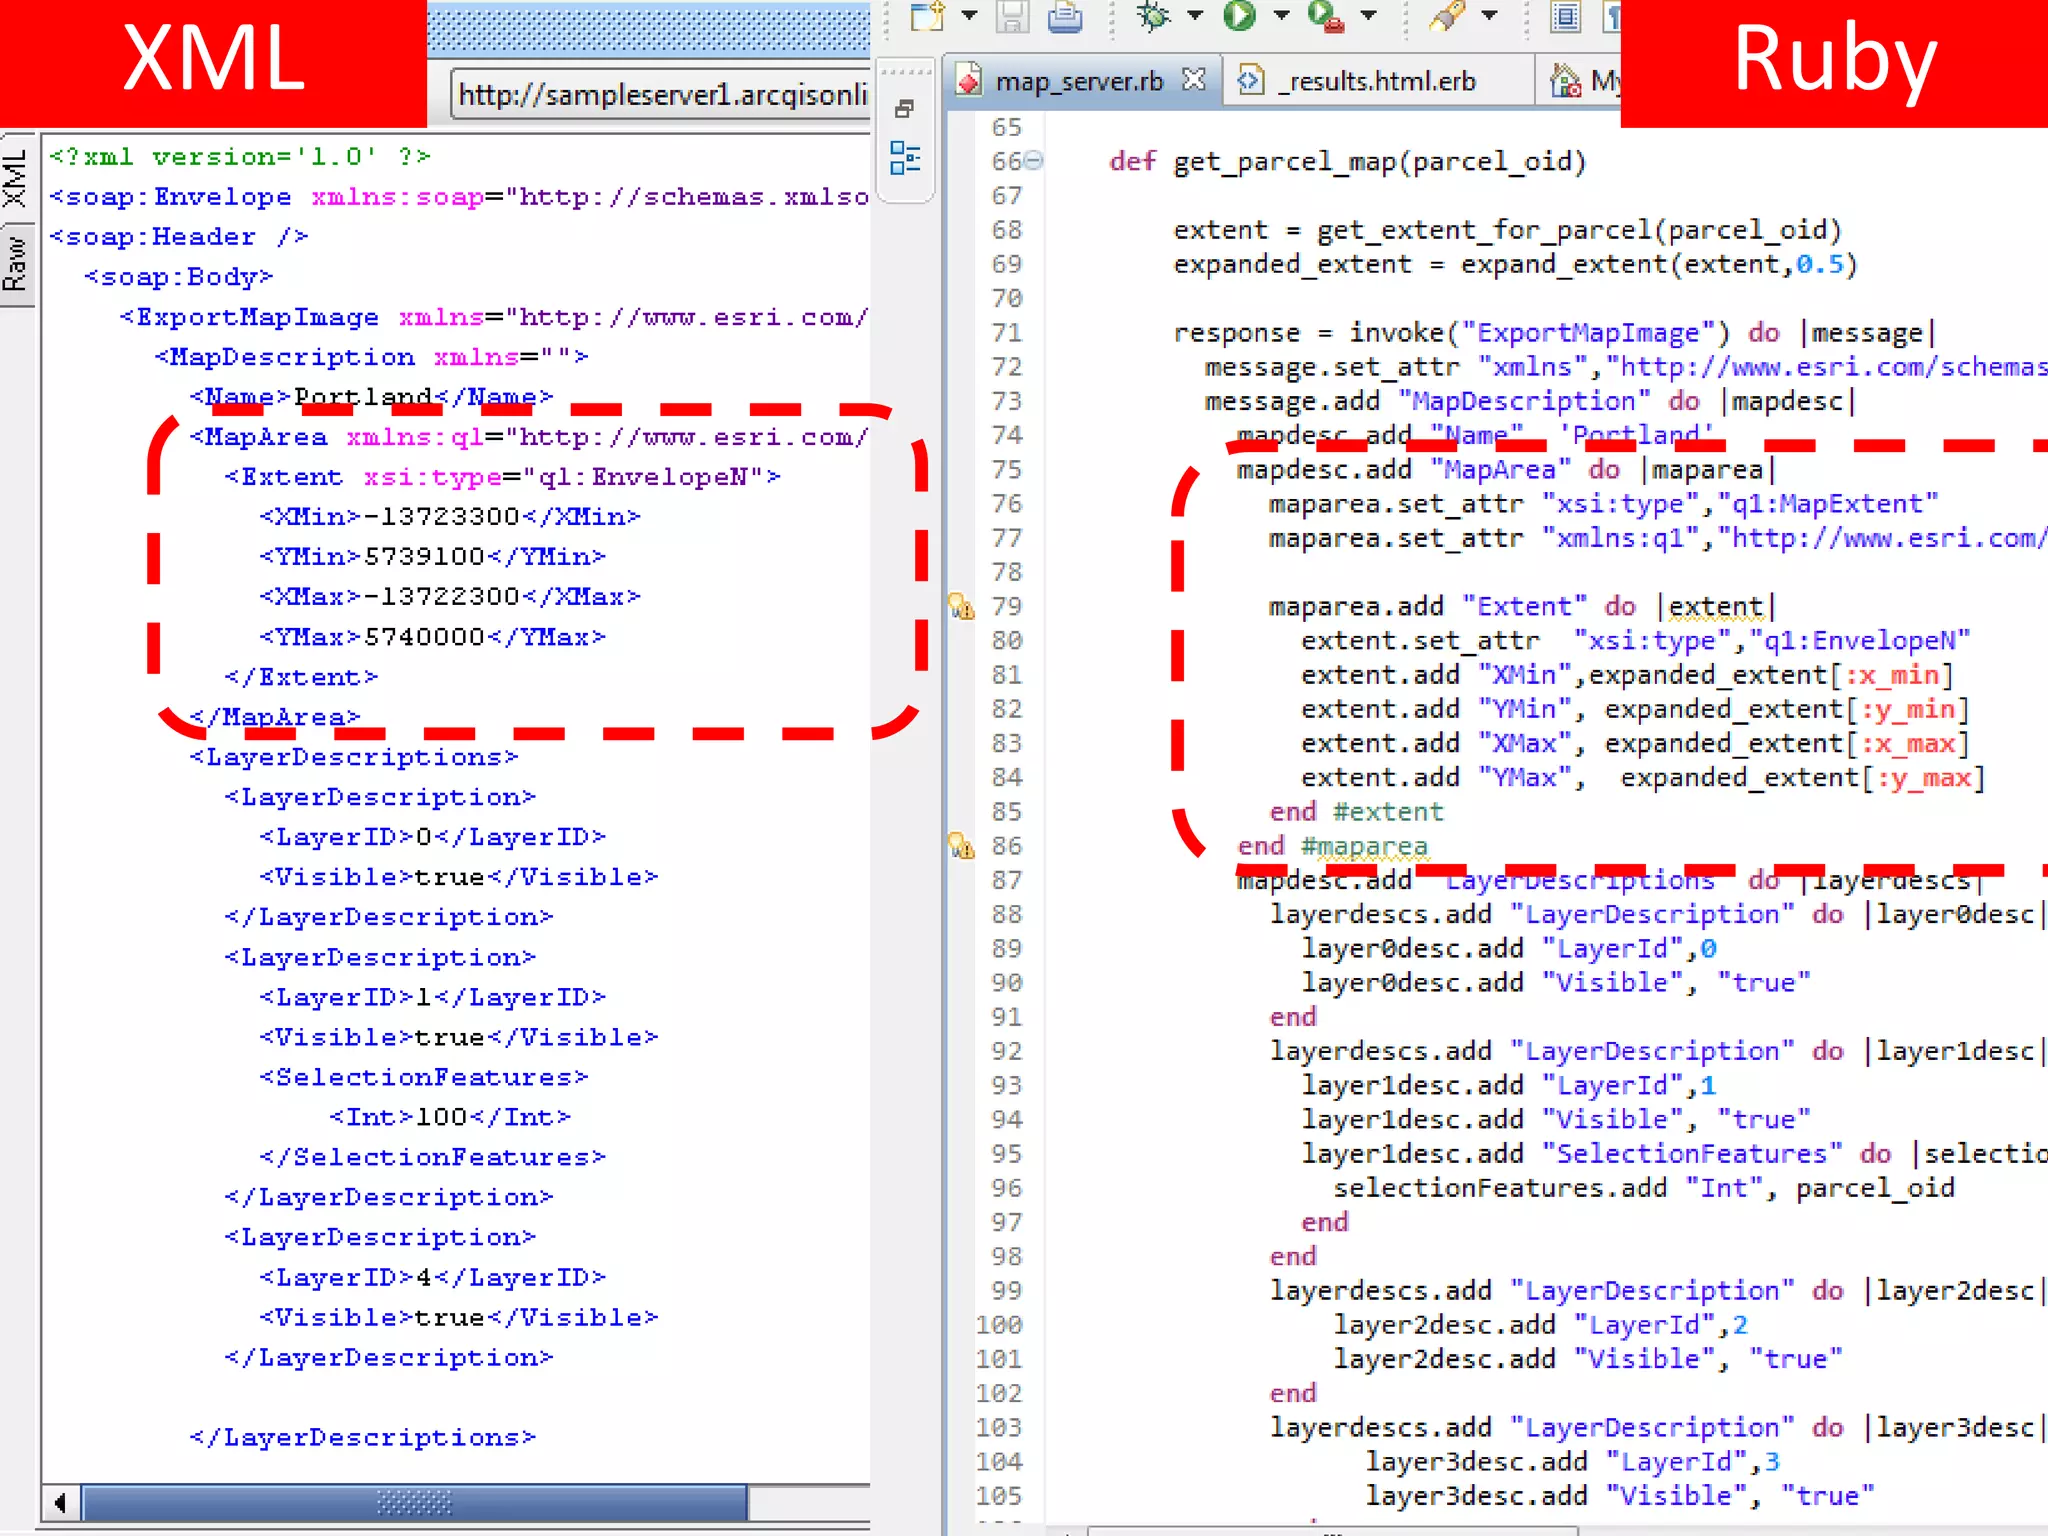The image size is (2048, 1536).
Task: Click the XML panel horizontal scrollbar thumb
Action: tap(414, 1502)
